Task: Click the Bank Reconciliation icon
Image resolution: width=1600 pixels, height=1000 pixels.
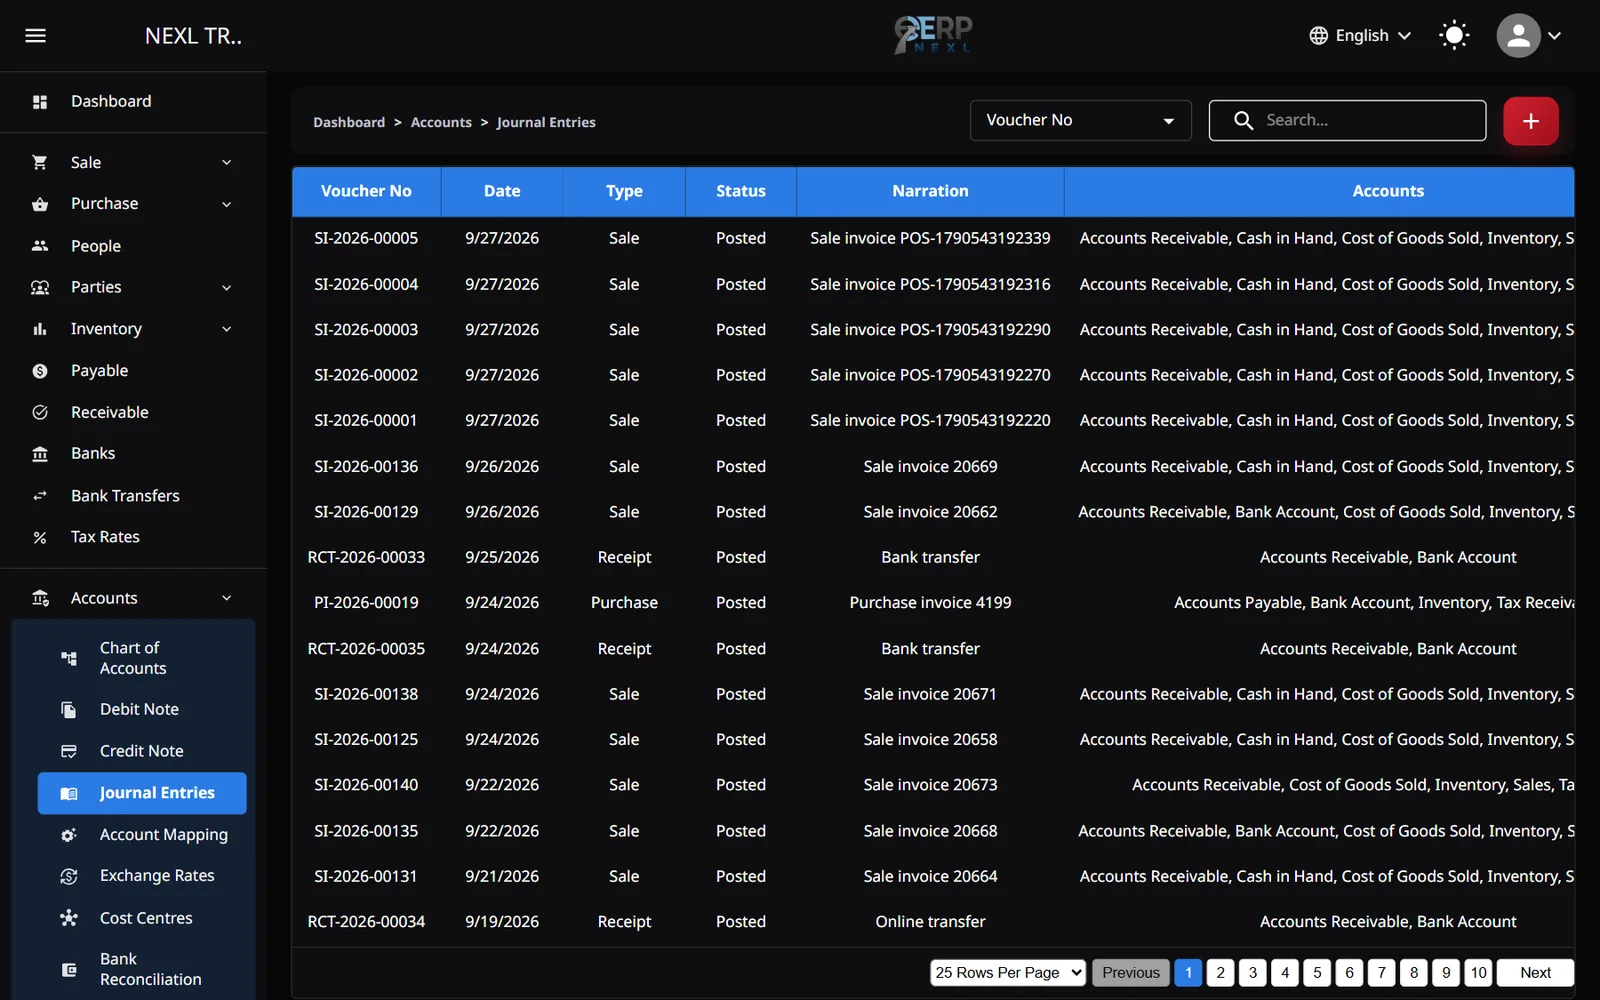Action: pos(69,970)
